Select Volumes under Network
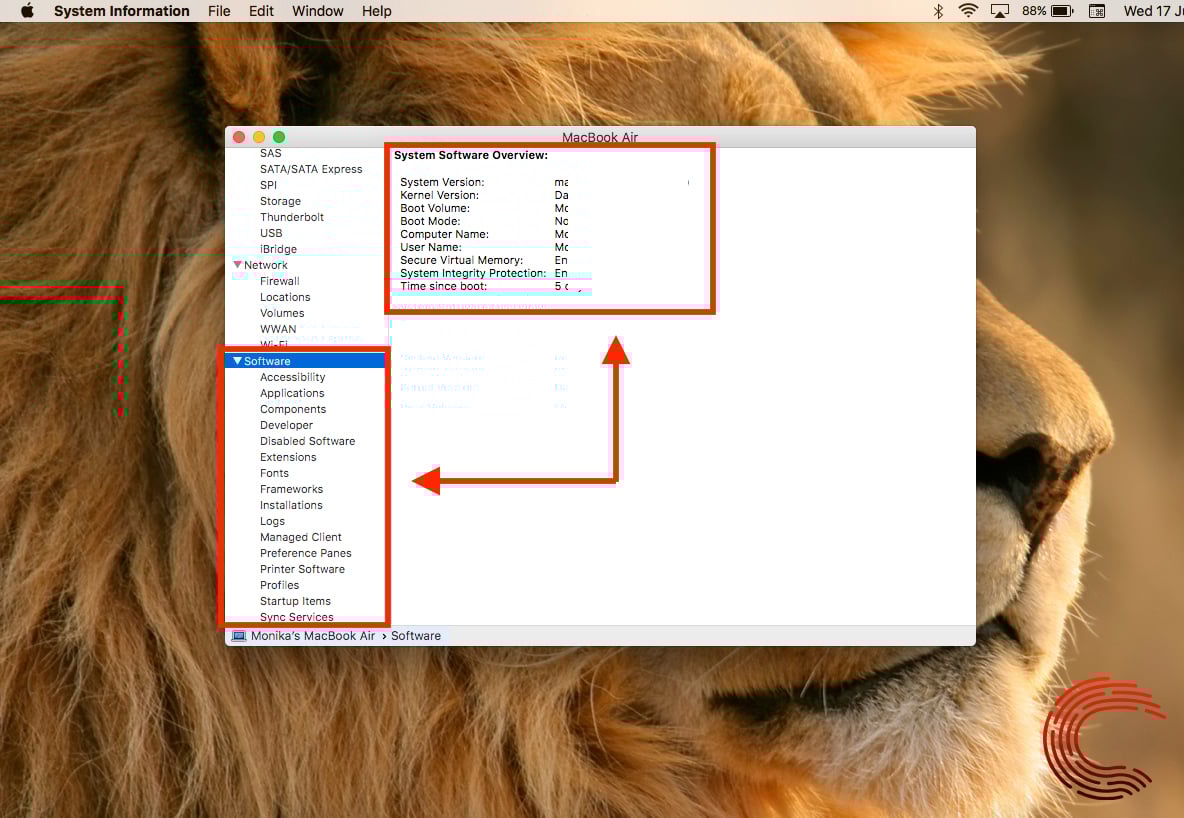 coord(282,313)
